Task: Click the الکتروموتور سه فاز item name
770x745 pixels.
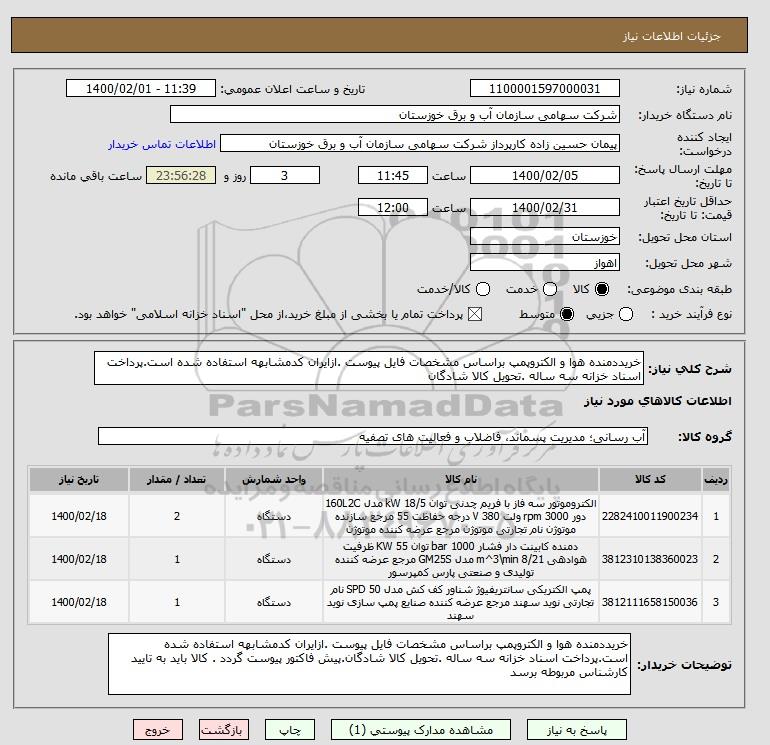Action: (x=461, y=516)
